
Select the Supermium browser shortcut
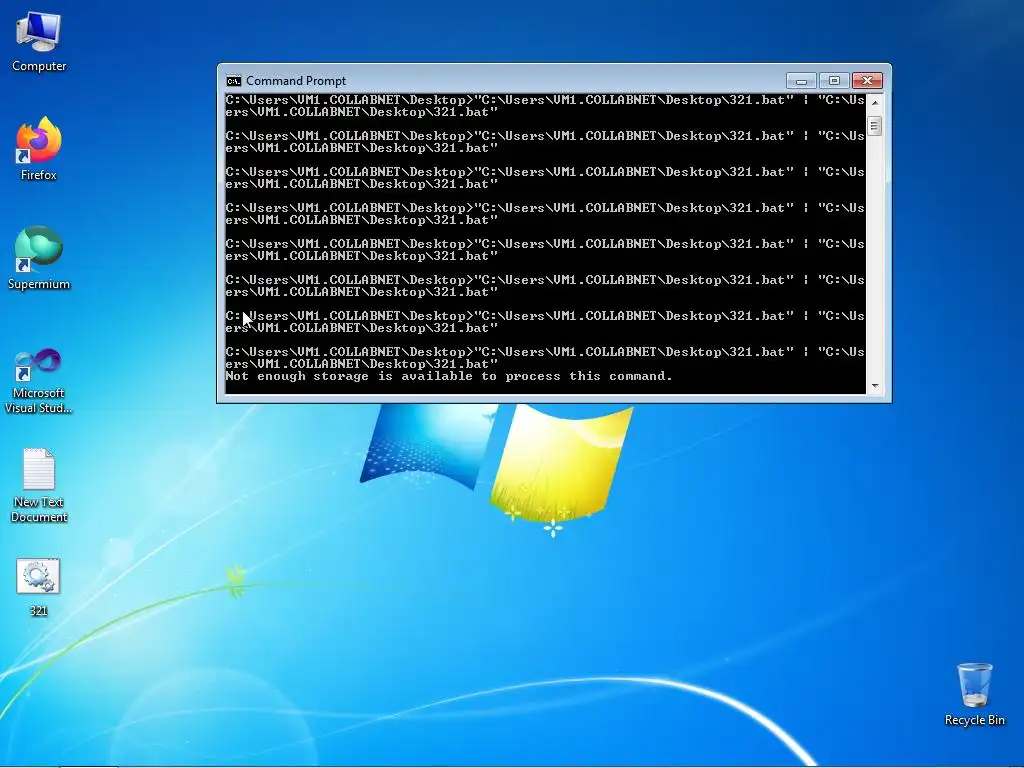tap(39, 258)
